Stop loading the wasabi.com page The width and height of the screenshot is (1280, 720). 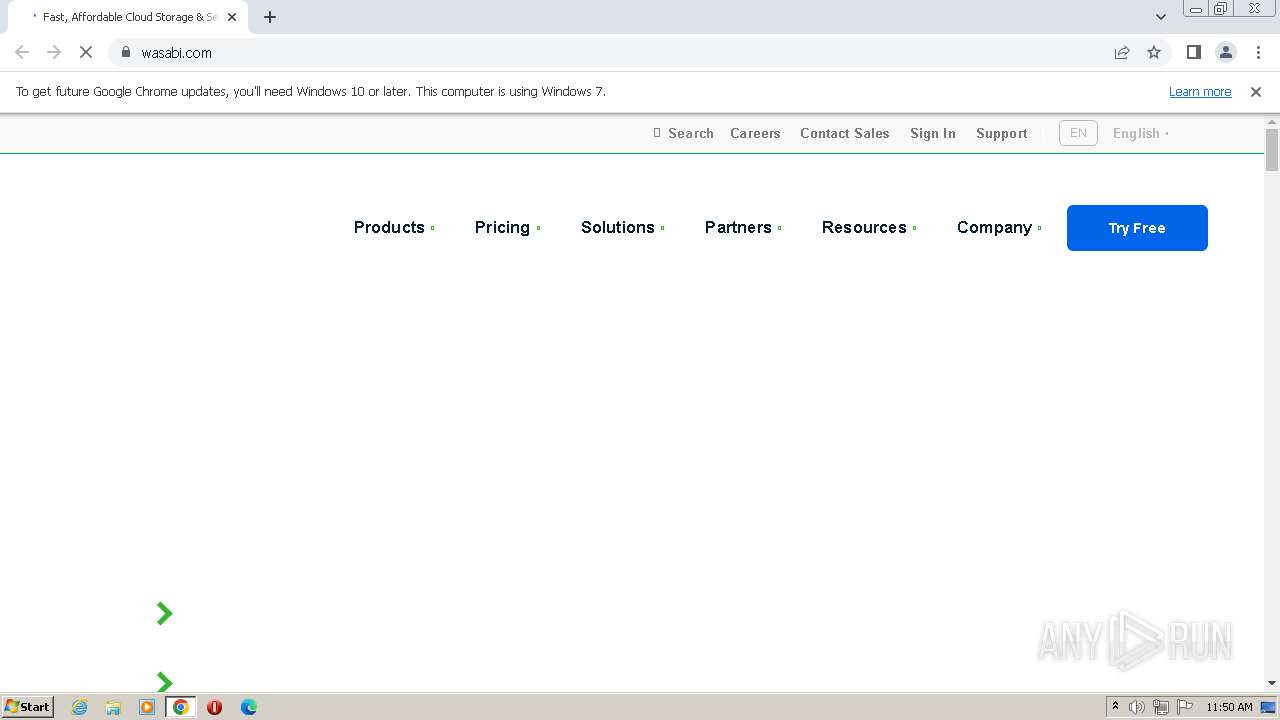point(86,52)
